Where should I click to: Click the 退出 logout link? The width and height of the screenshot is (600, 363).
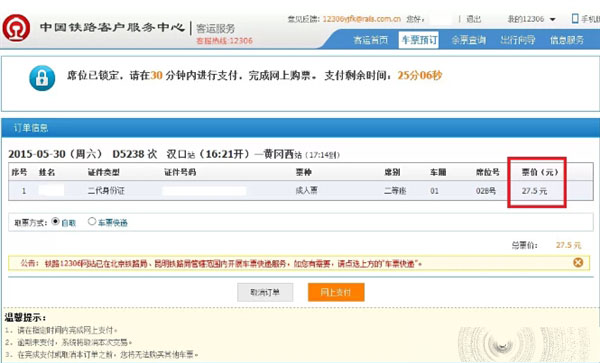(x=474, y=19)
